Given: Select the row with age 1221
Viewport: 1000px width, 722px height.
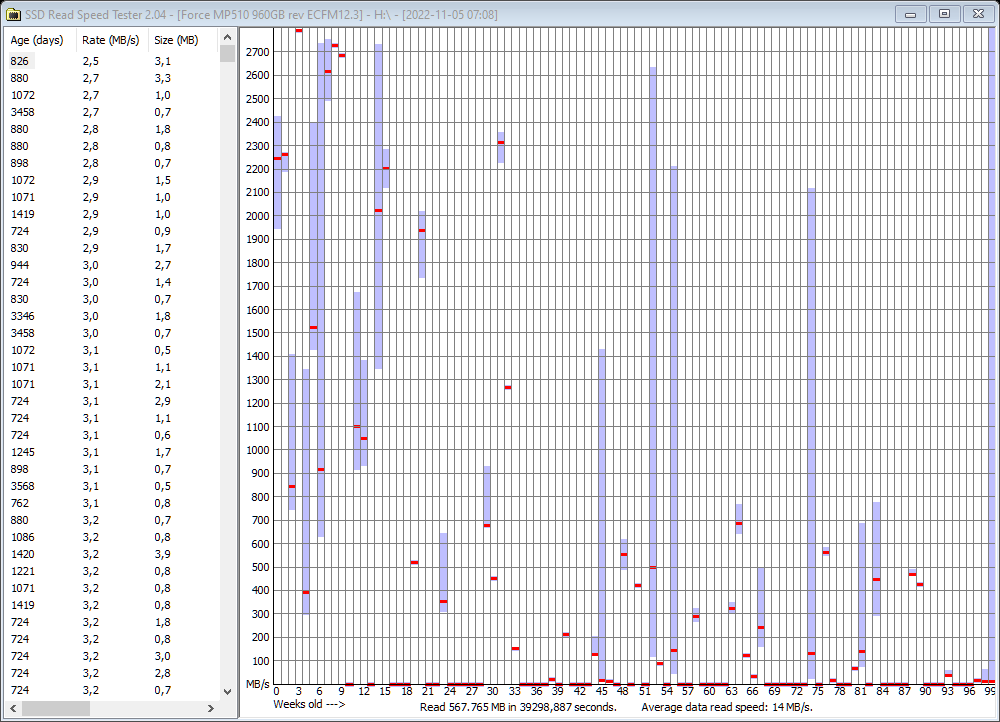Looking at the screenshot, I should click(112, 571).
